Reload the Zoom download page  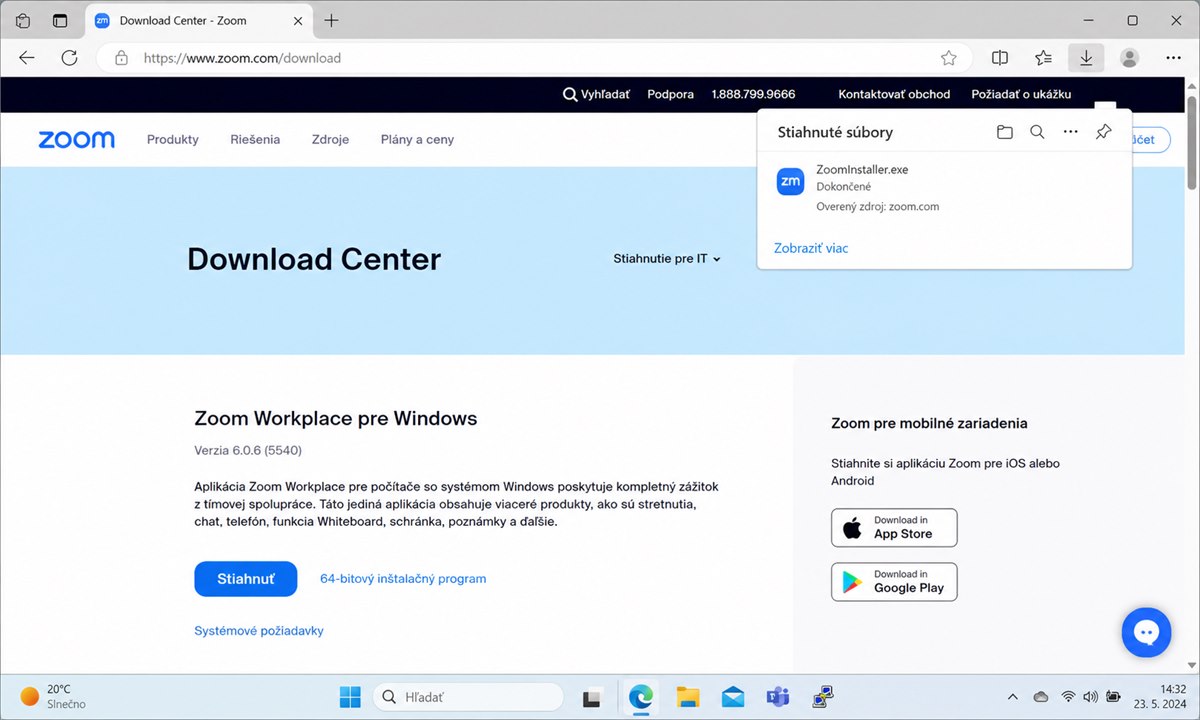point(69,58)
